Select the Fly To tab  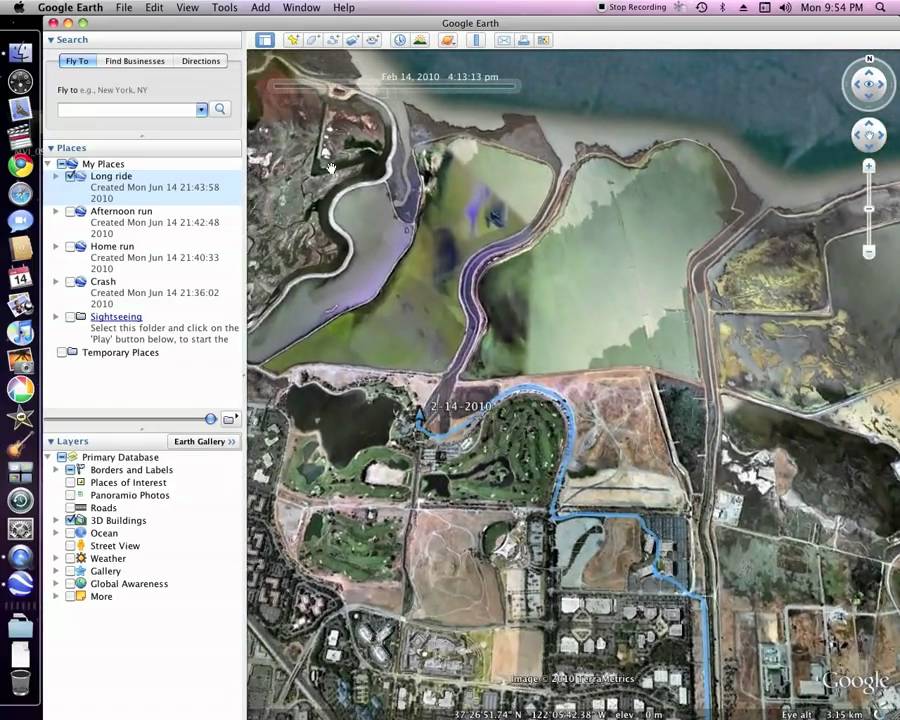point(77,61)
